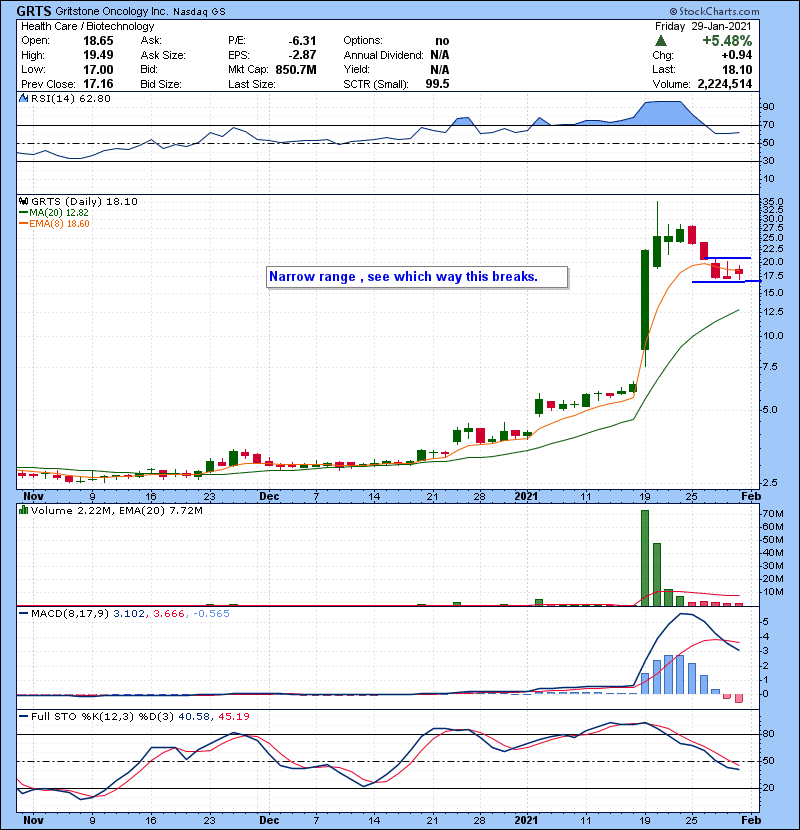The height and width of the screenshot is (830, 800).
Task: Click the Health Care / Biotechnology sector label
Action: coord(87,26)
